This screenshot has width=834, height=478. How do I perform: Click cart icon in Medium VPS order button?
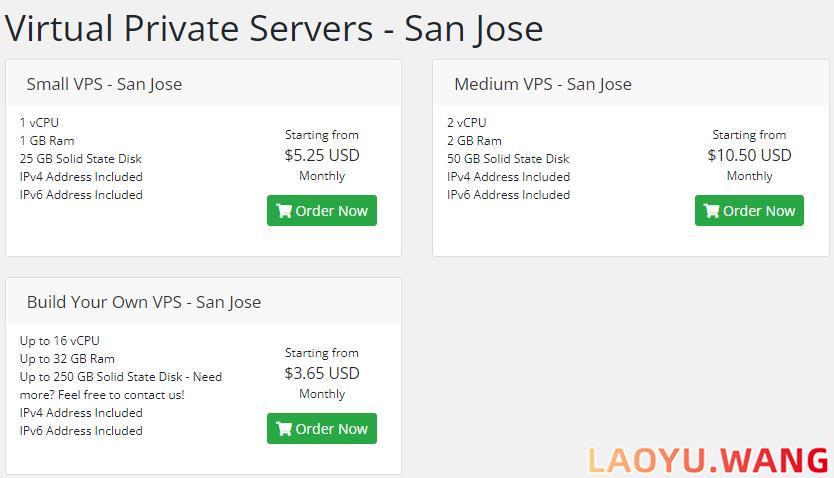point(712,211)
